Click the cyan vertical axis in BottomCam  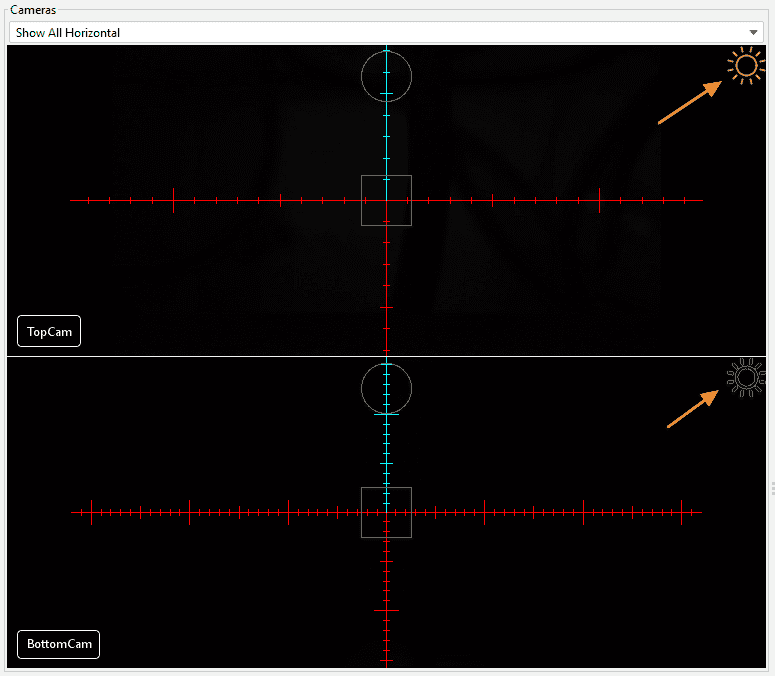pos(386,450)
